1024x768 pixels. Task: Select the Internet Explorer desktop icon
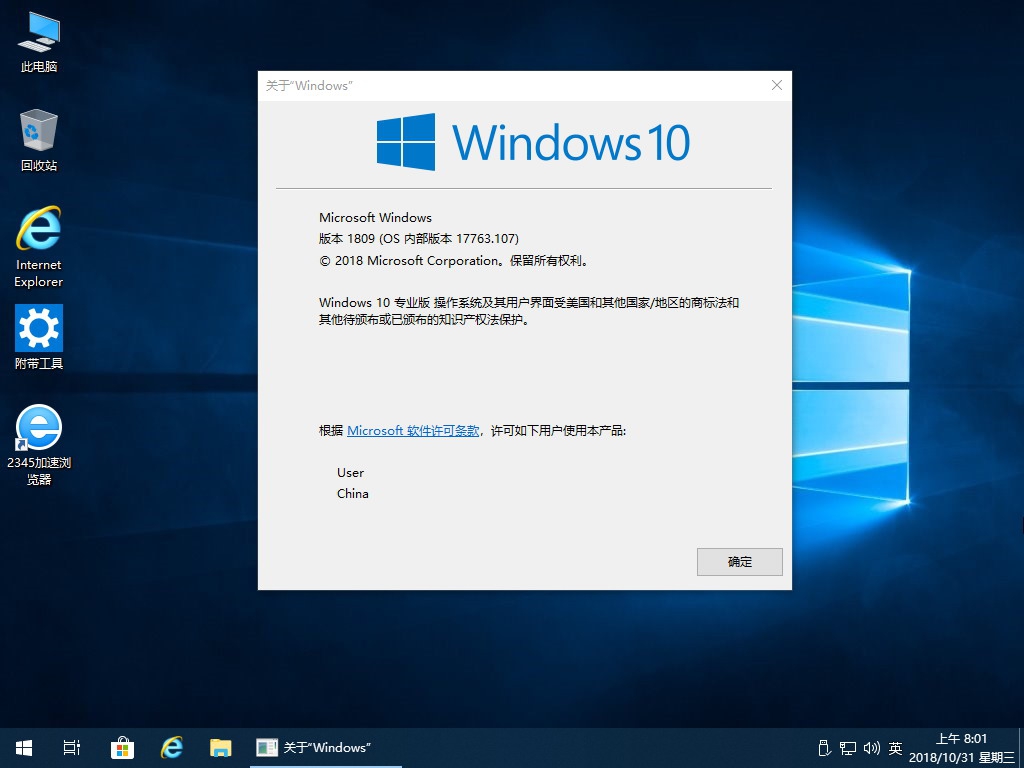pyautogui.click(x=39, y=247)
